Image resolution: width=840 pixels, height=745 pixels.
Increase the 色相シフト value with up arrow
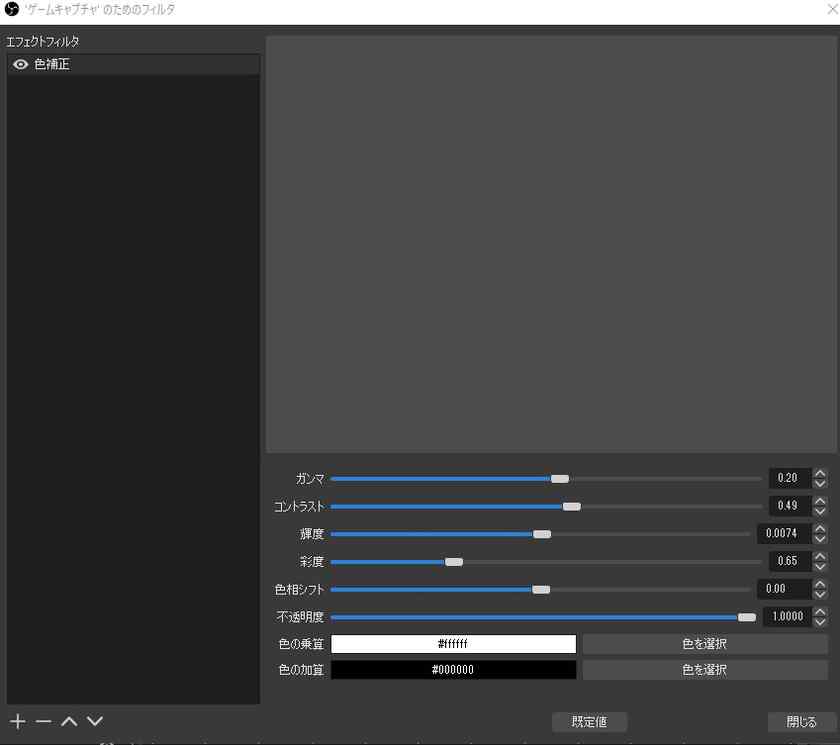coord(820,583)
